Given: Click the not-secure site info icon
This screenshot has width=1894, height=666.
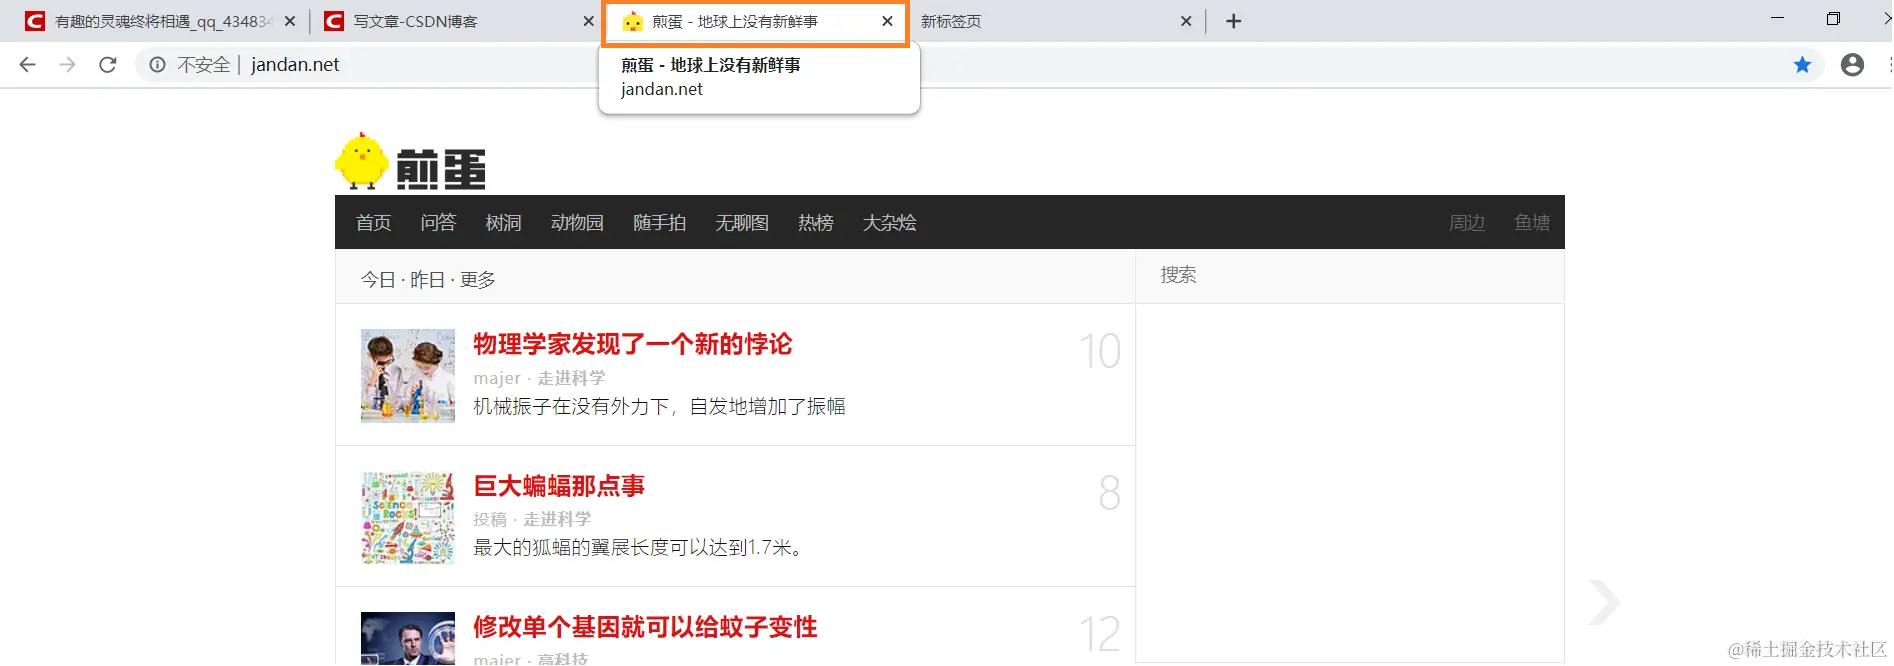Looking at the screenshot, I should coord(157,65).
